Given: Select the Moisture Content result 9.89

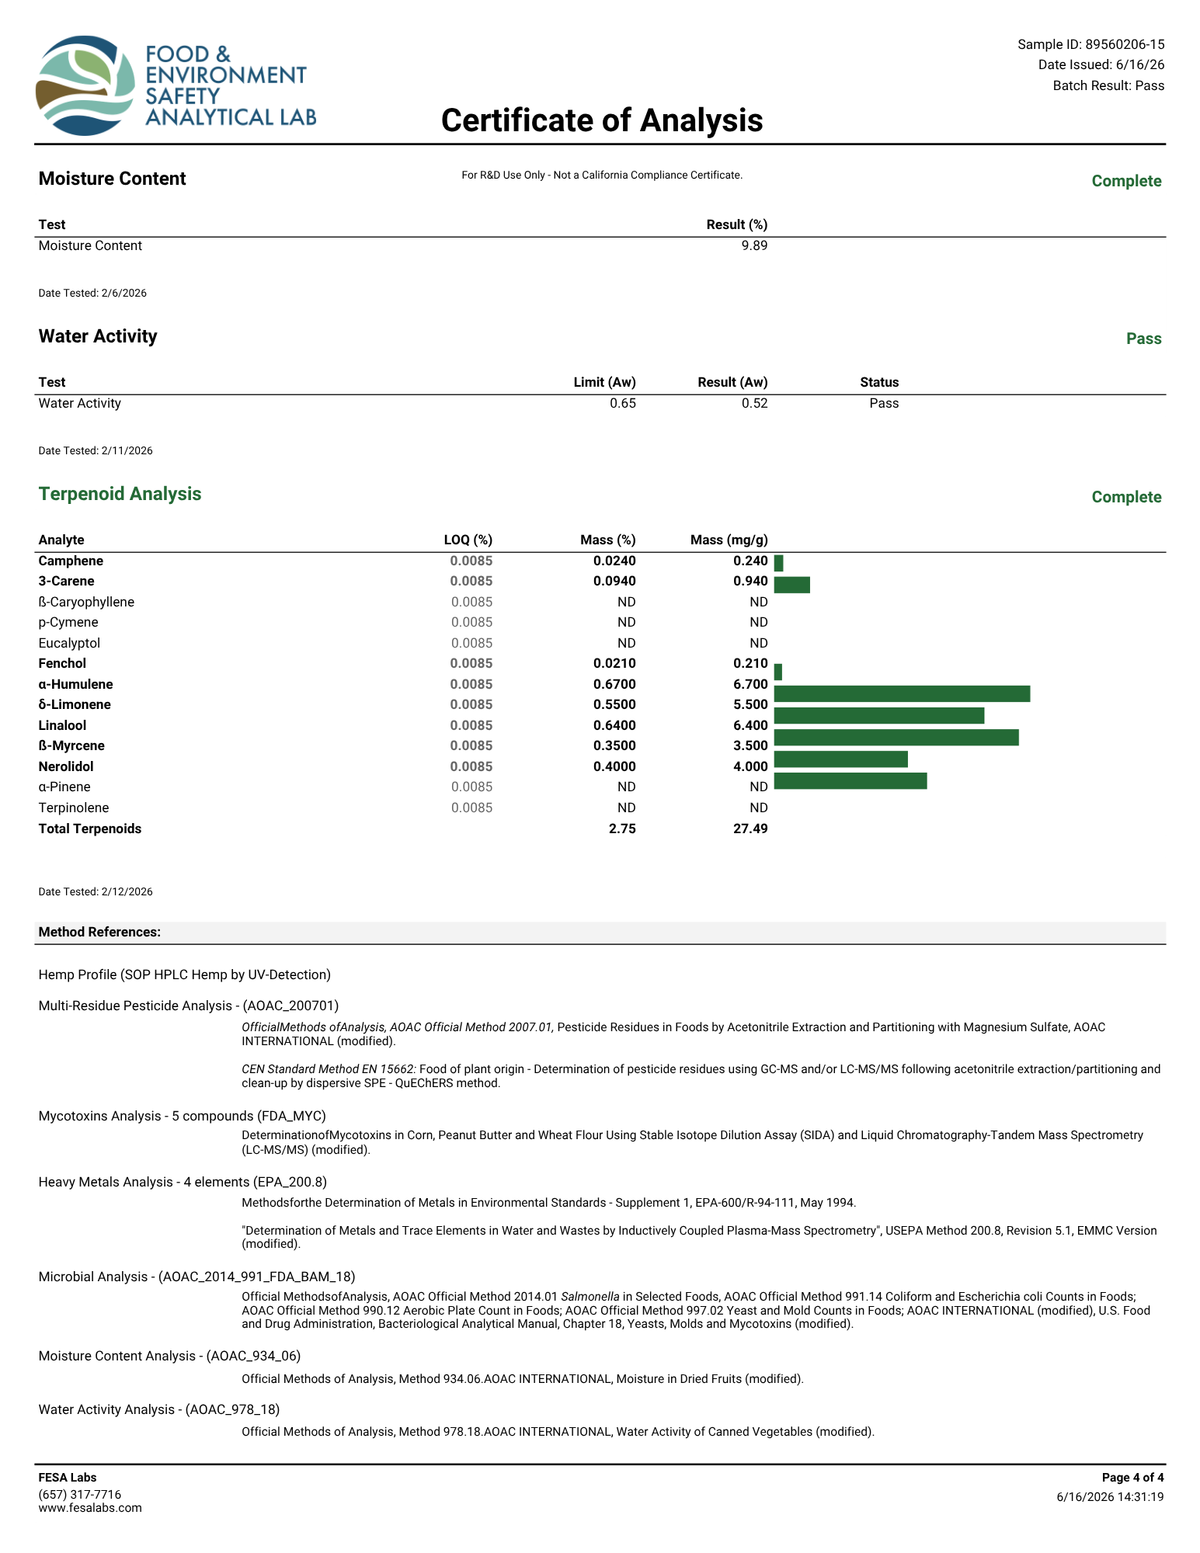Looking at the screenshot, I should pos(754,245).
